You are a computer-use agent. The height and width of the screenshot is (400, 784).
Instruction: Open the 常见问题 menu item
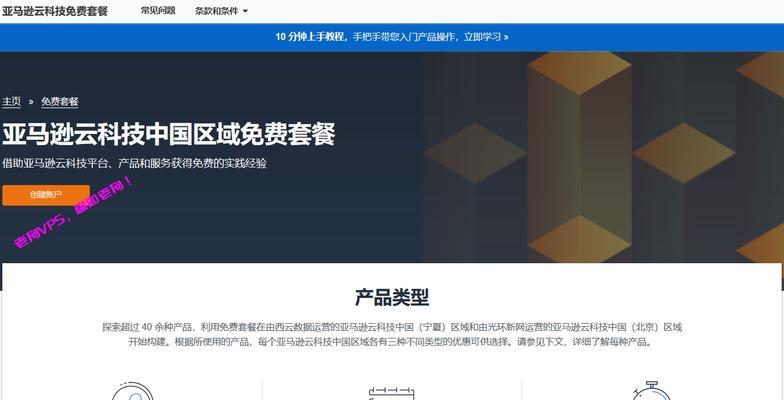[x=158, y=10]
